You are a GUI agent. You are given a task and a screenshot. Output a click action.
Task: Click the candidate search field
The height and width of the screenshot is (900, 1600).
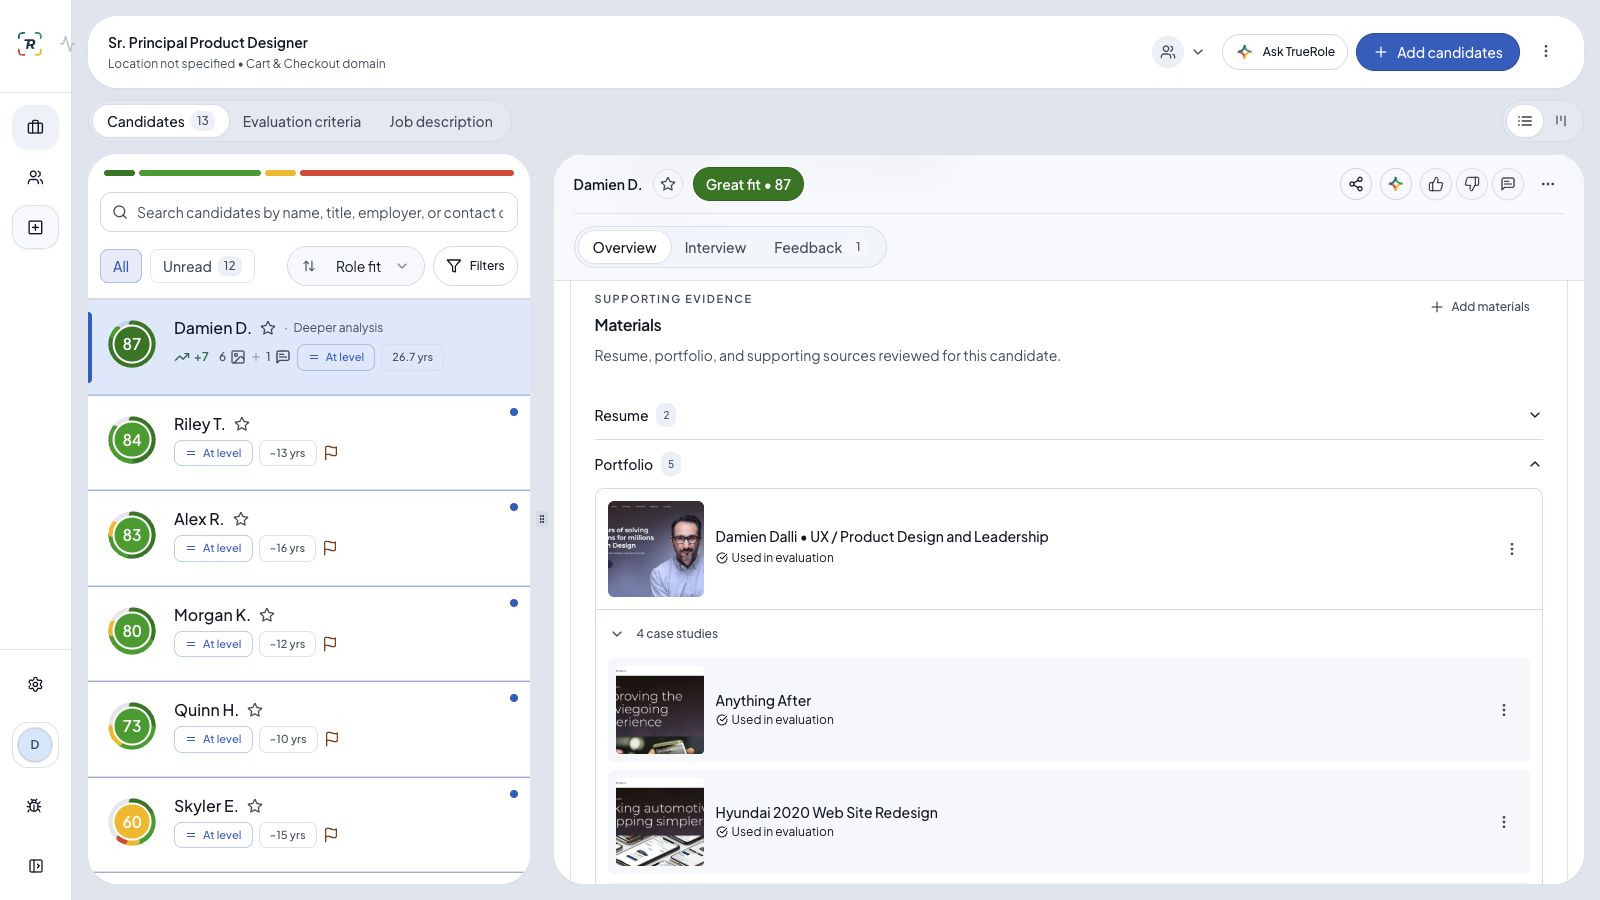(x=309, y=212)
